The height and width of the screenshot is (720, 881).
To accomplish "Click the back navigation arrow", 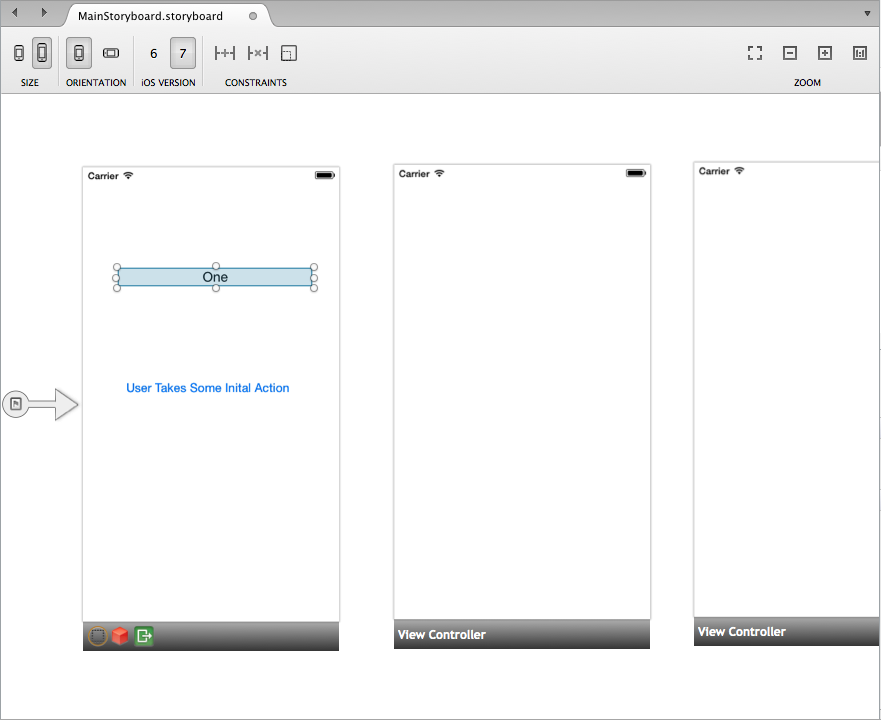I will tap(14, 13).
